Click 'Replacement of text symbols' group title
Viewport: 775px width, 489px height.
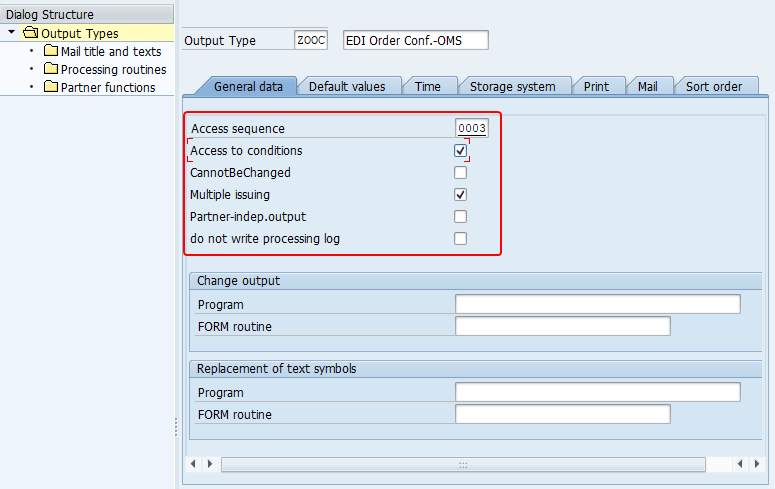coord(276,369)
